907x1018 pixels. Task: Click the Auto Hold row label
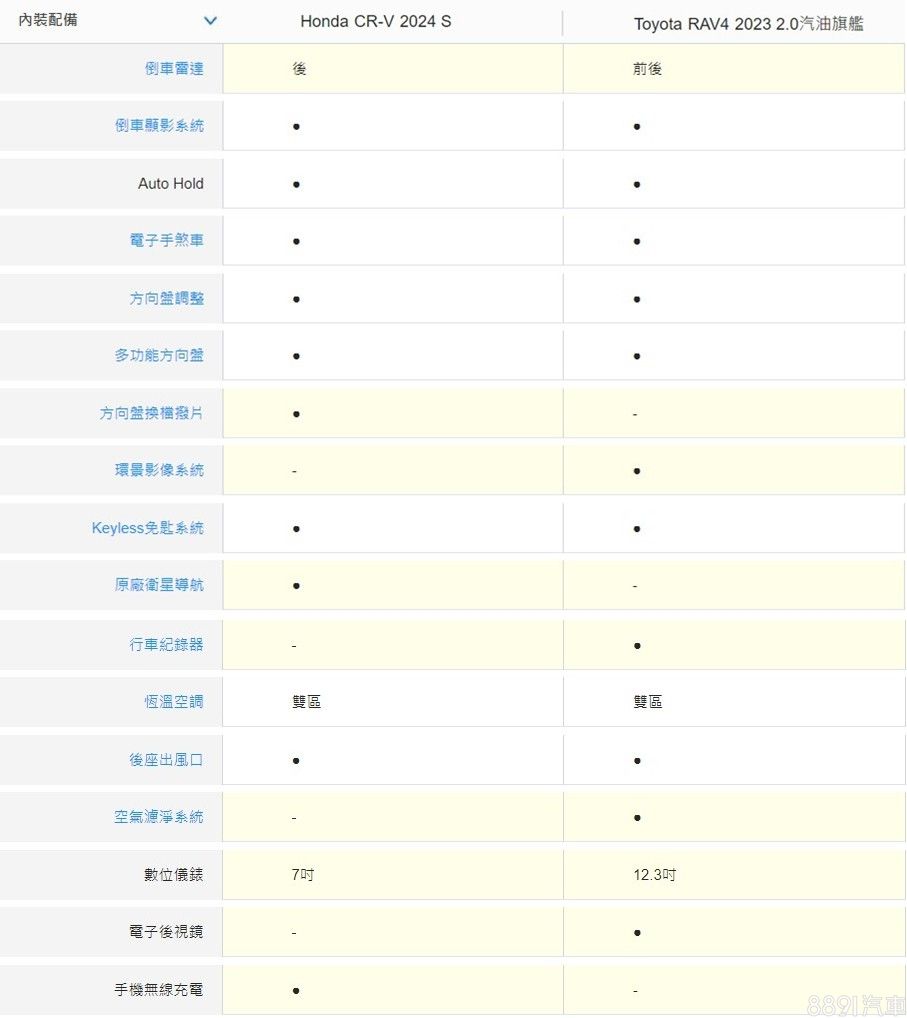click(170, 184)
